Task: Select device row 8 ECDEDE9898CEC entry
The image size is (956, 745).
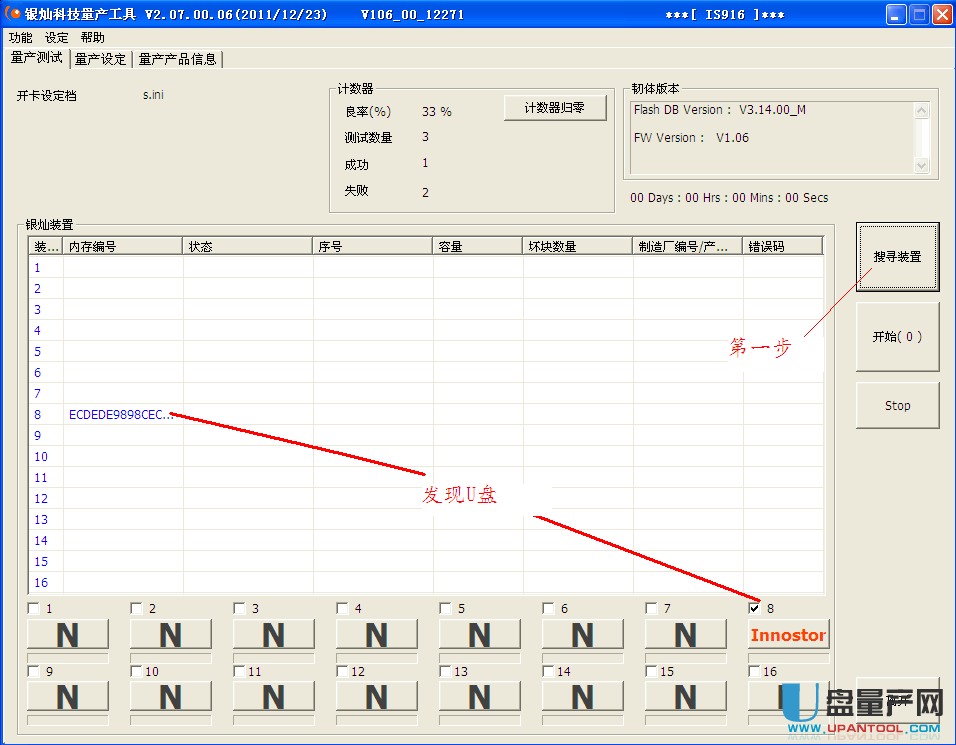Action: click(121, 414)
